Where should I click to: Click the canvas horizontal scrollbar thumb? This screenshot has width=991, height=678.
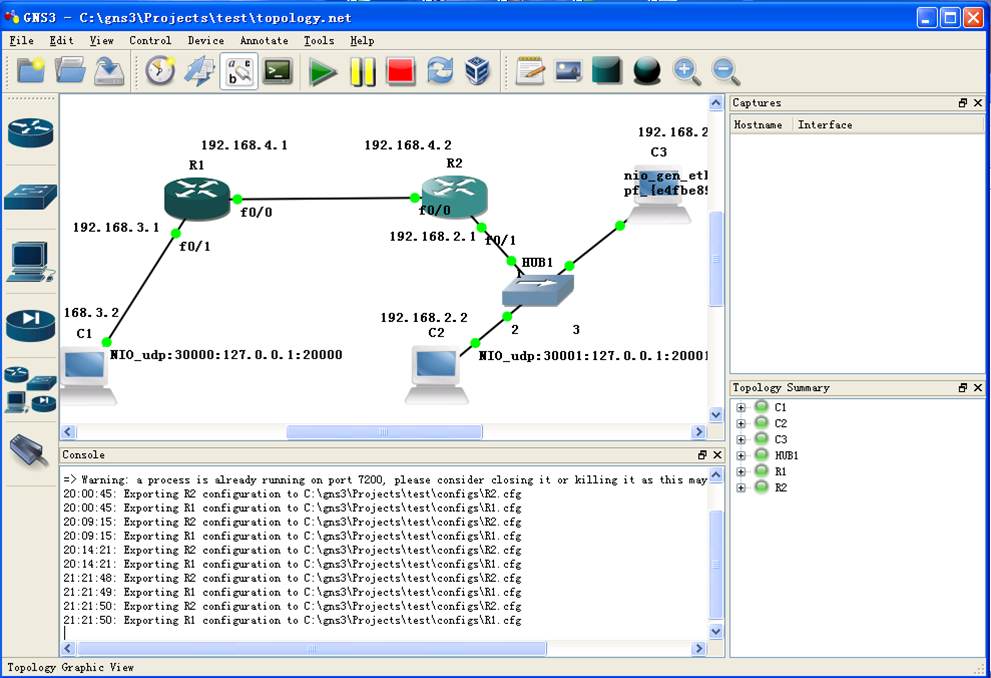coord(384,432)
